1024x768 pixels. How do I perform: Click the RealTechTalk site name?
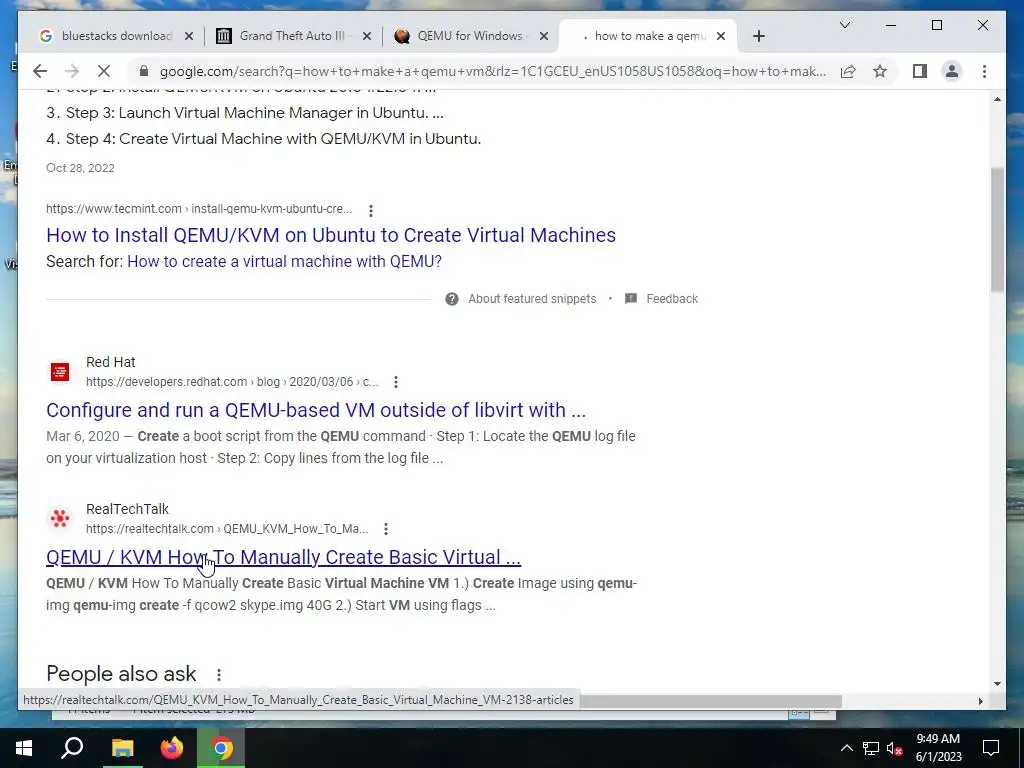point(127,509)
